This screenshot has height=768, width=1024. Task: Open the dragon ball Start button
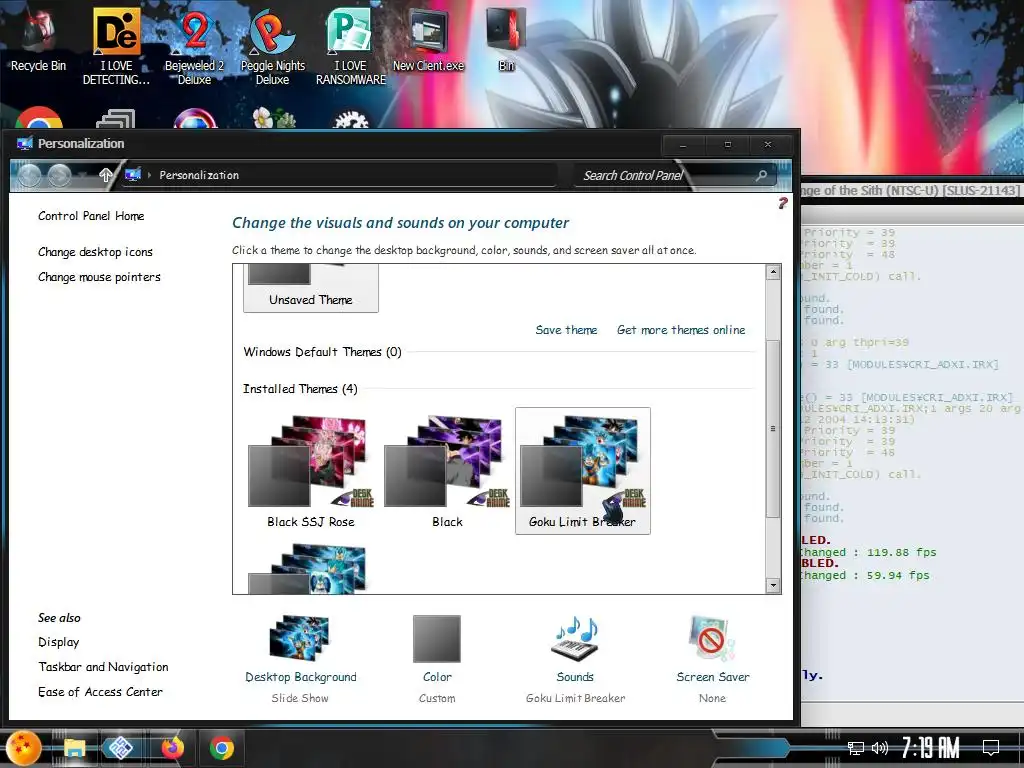(x=24, y=748)
